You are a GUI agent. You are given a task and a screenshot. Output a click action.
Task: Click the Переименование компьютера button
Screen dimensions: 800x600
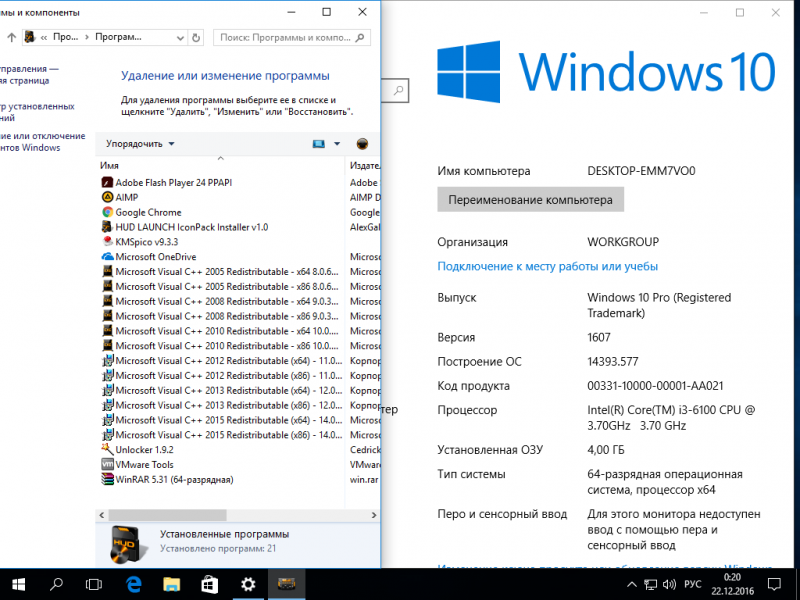pyautogui.click(x=530, y=199)
